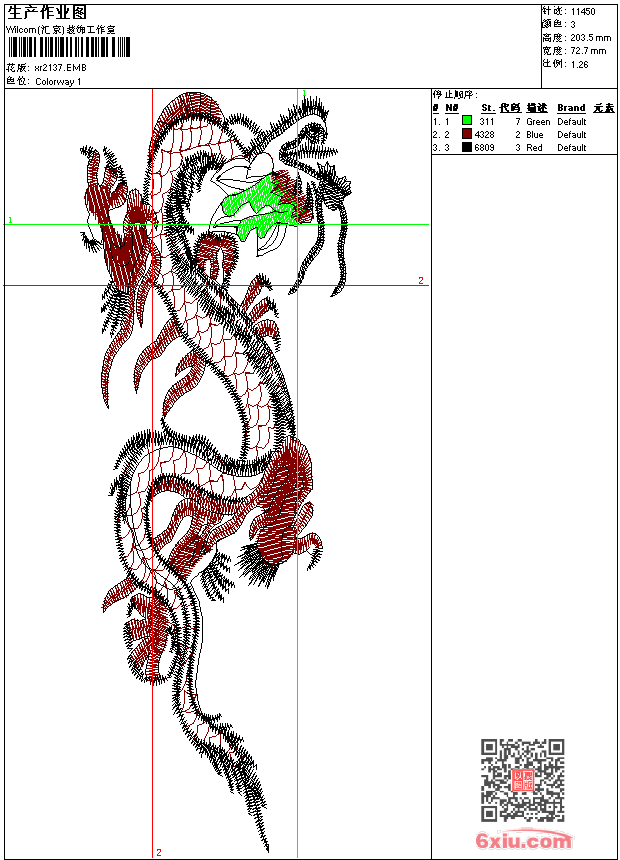
Task: Select the "Green" description cell
Action: coord(538,122)
